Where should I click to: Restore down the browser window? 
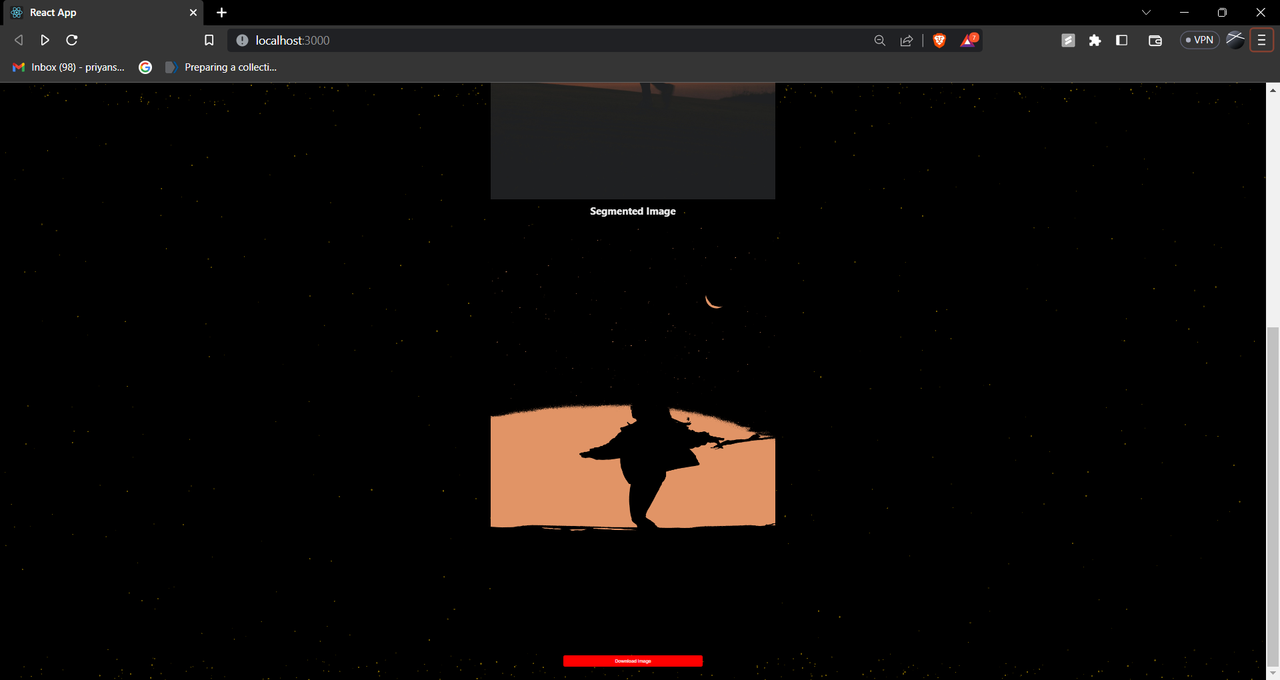pyautogui.click(x=1222, y=12)
